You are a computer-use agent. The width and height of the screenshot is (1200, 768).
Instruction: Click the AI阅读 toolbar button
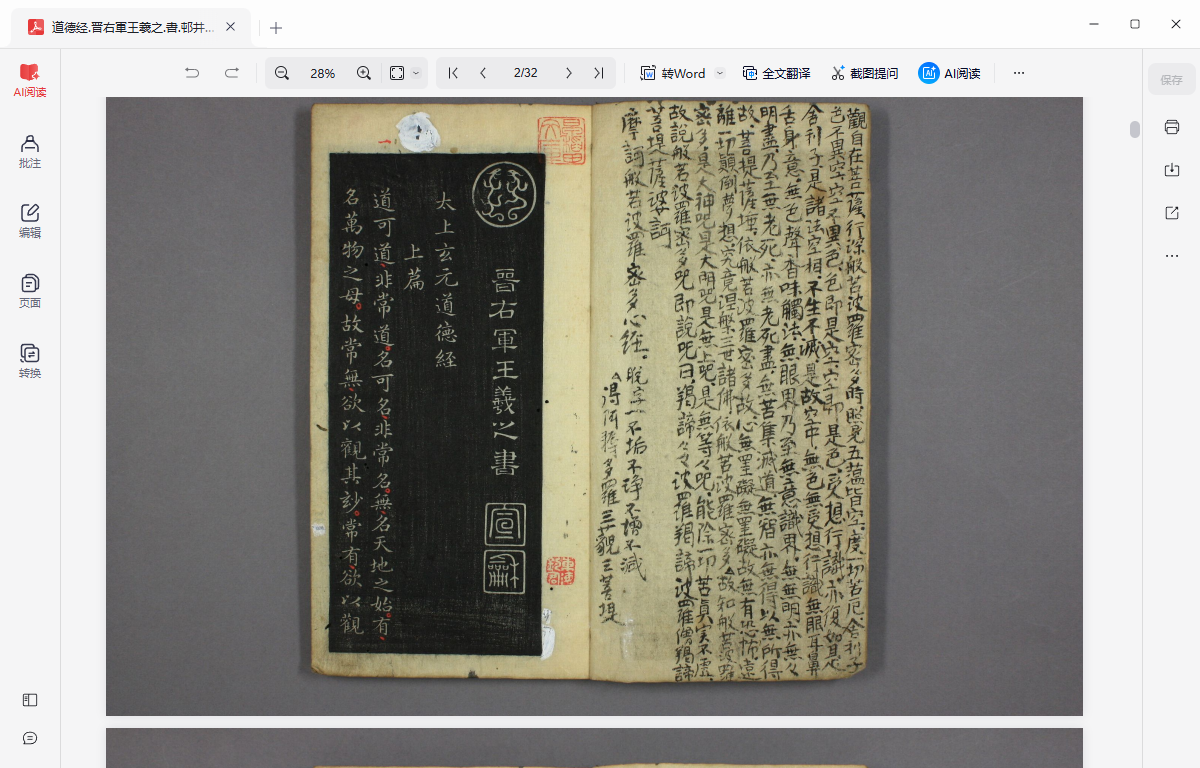pyautogui.click(x=949, y=73)
